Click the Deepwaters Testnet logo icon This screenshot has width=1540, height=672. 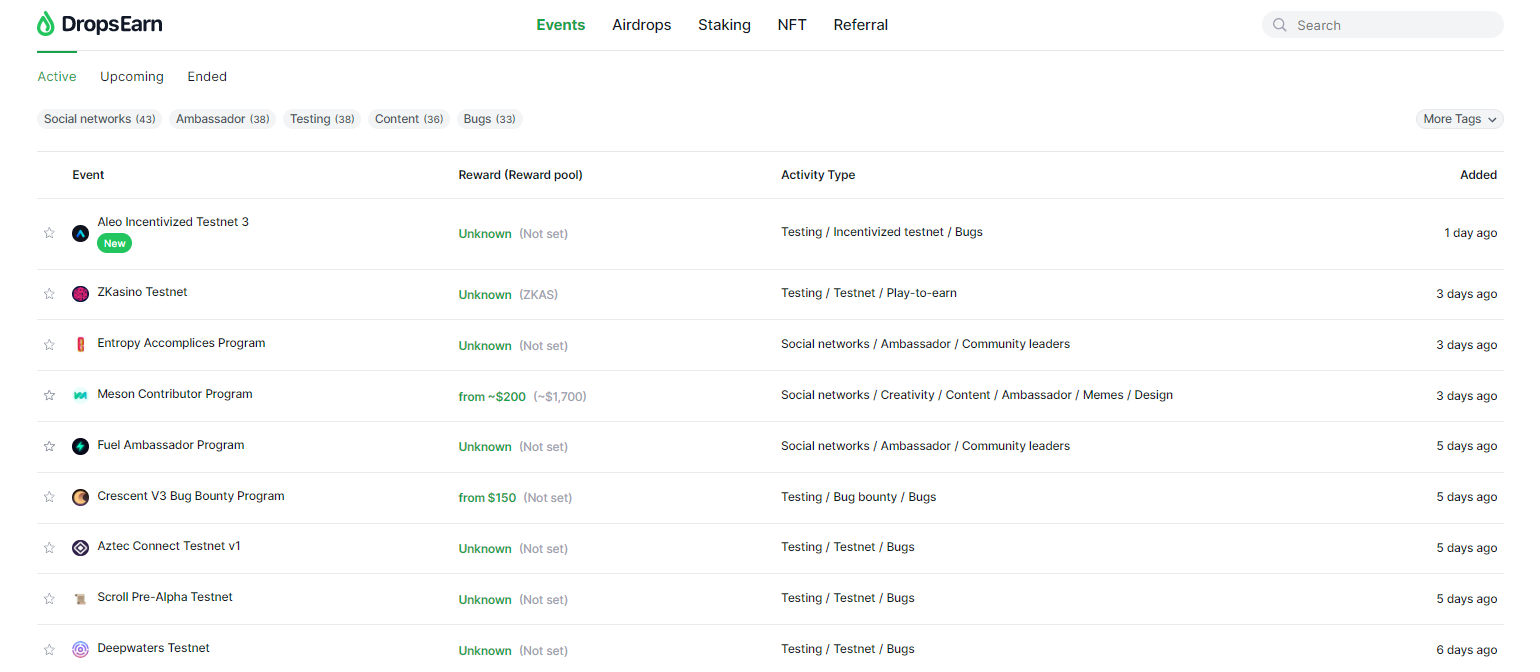(81, 649)
